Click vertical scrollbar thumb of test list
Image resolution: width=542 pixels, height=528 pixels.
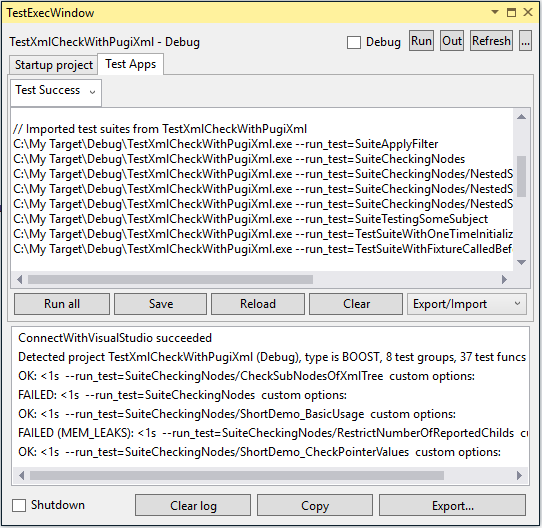[521, 176]
